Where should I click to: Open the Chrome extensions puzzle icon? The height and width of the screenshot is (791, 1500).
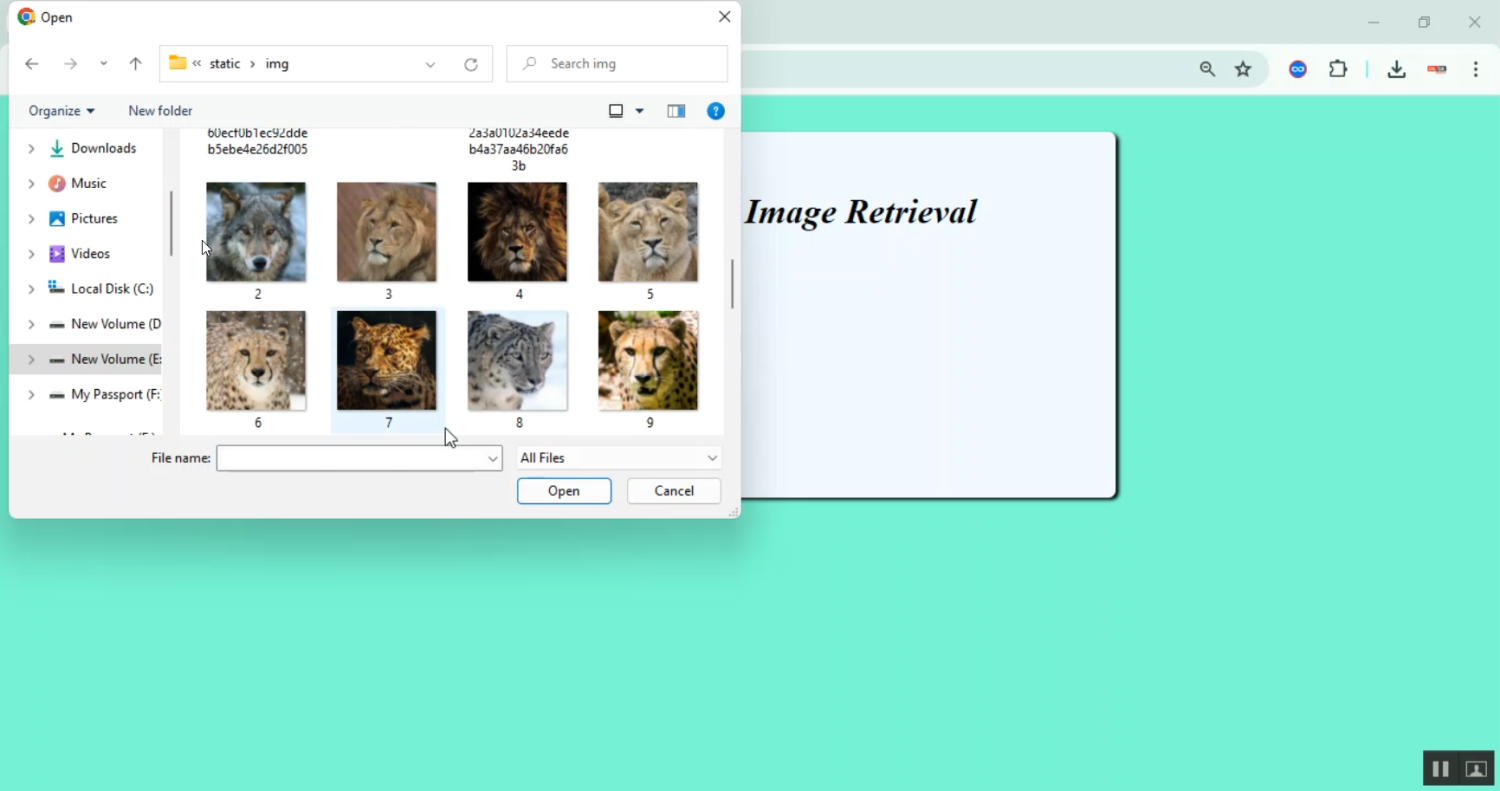tap(1338, 69)
